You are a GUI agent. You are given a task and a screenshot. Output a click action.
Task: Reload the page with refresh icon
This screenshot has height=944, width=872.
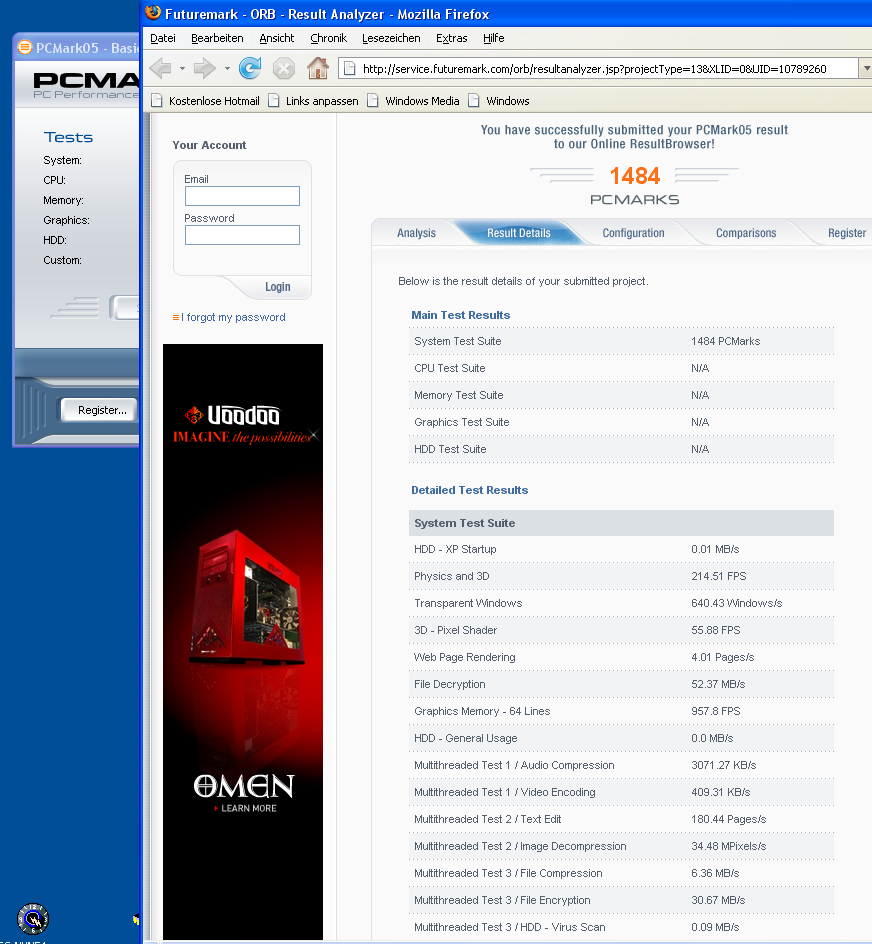pos(250,68)
